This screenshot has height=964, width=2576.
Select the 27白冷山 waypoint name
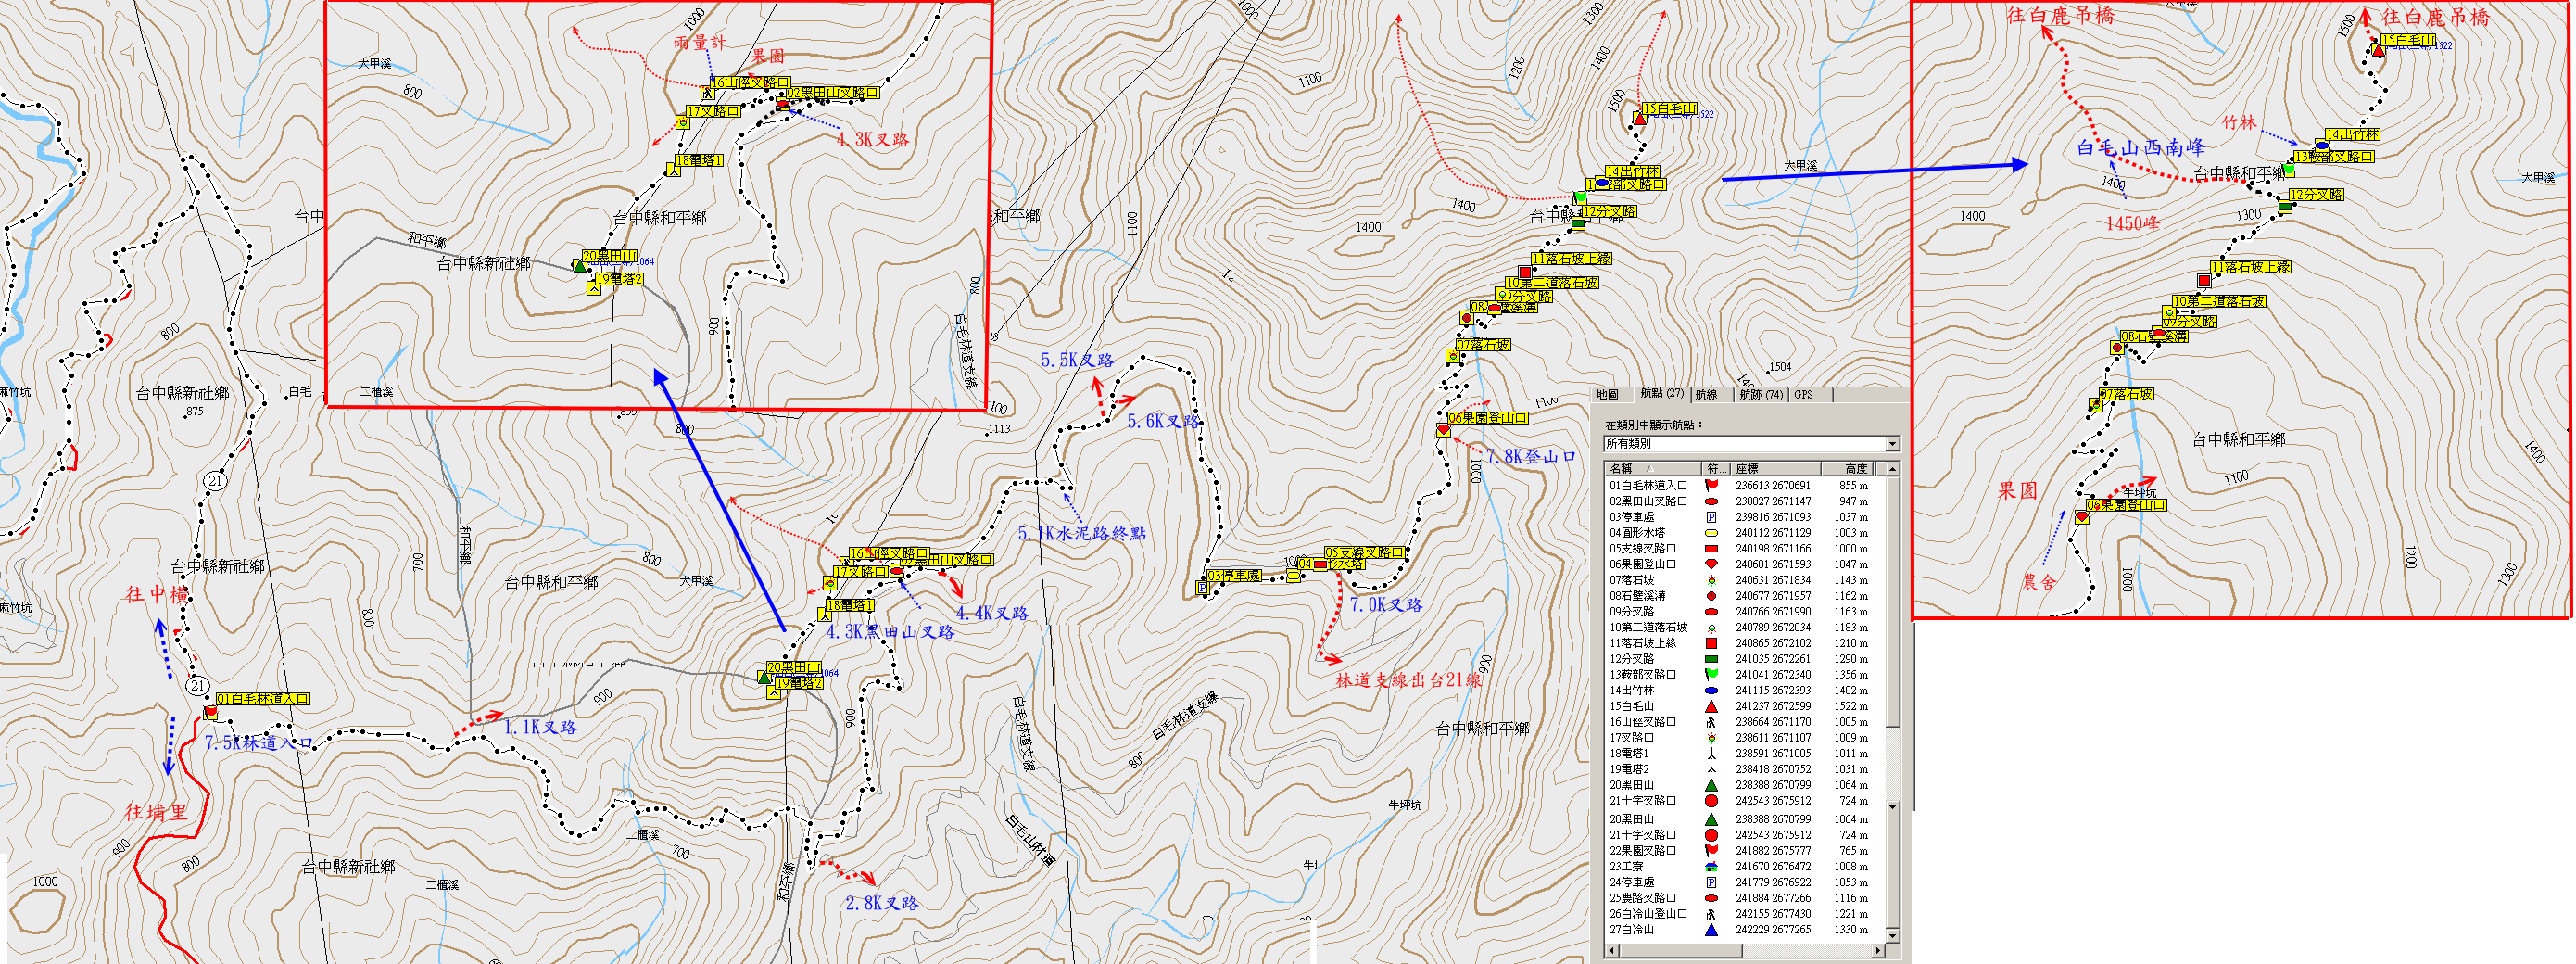[x=1631, y=930]
